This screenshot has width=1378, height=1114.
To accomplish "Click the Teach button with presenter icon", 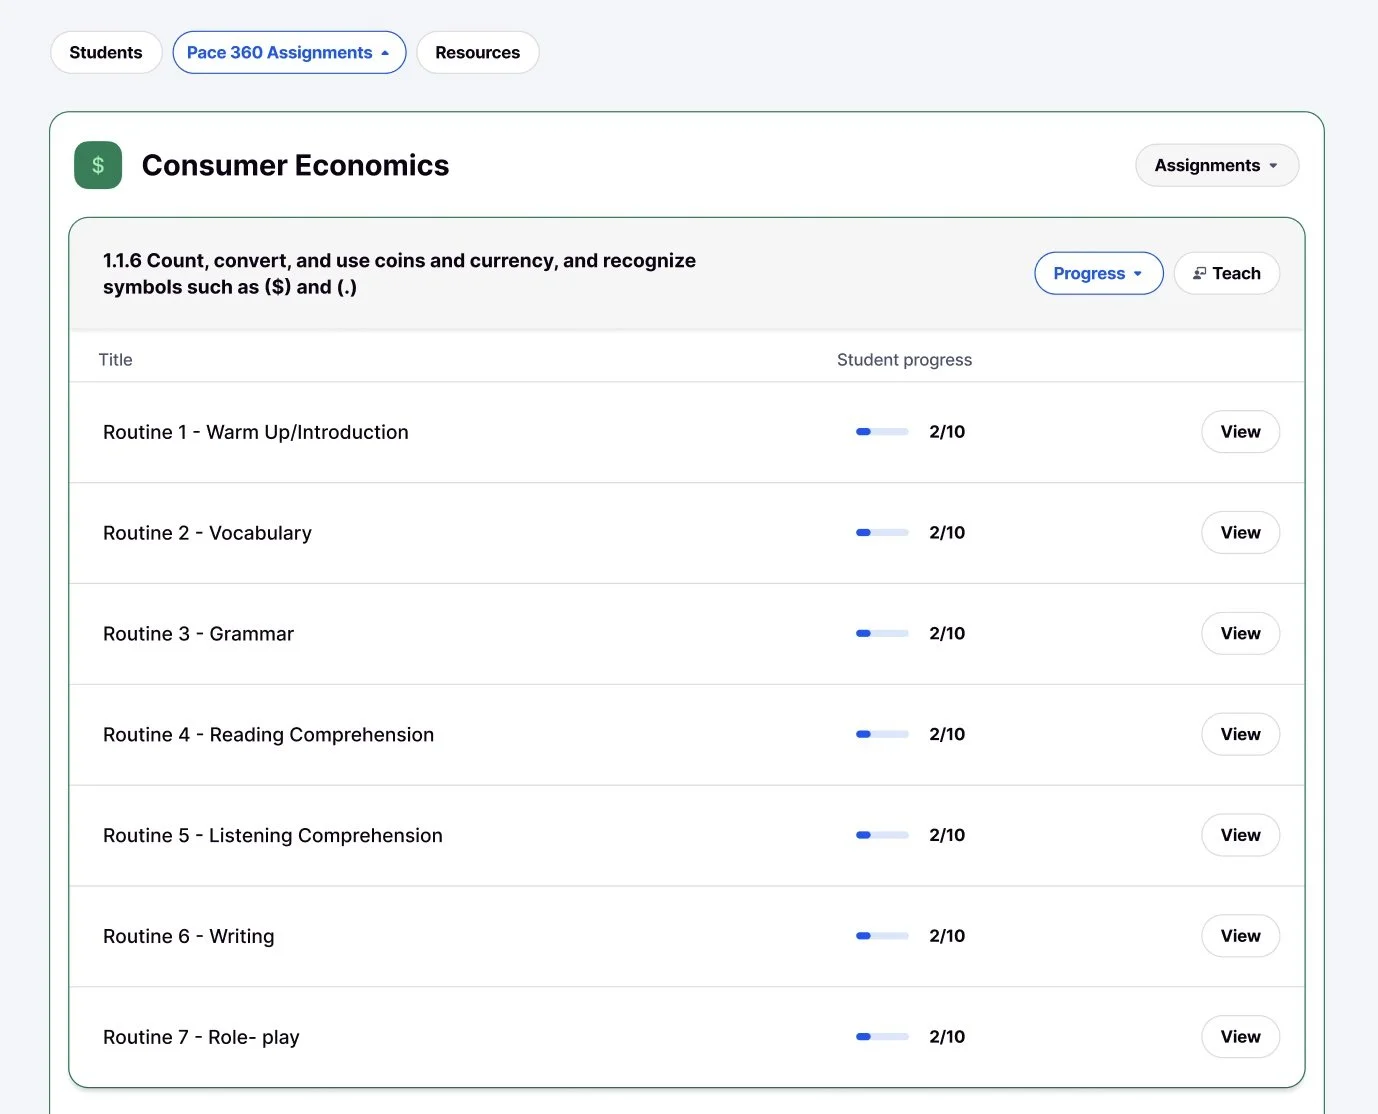I will pyautogui.click(x=1226, y=273).
